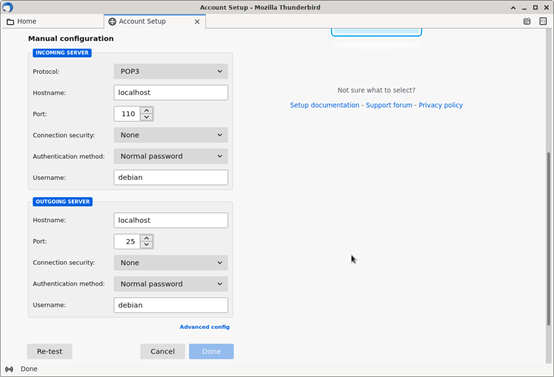Open the incoming Protocol POP3 dropdown
Image resolution: width=554 pixels, height=377 pixels.
pos(171,71)
